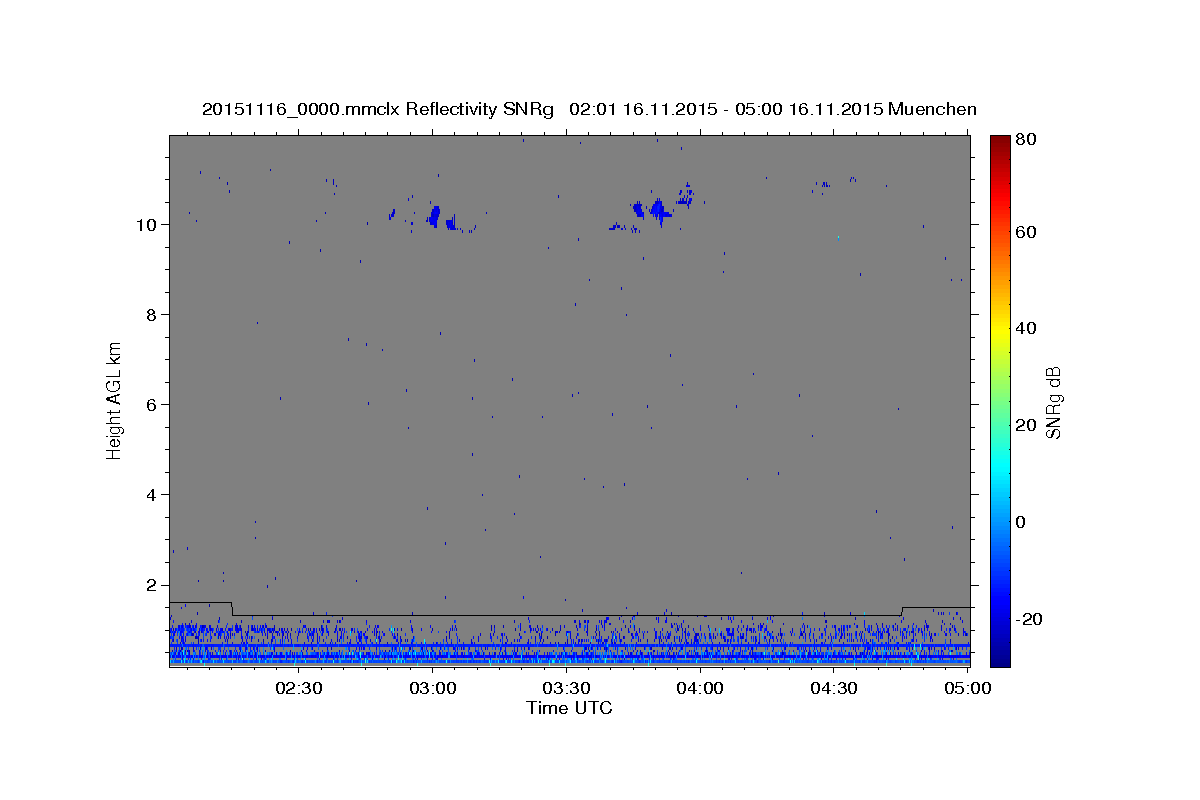The height and width of the screenshot is (800, 1200).
Task: Click the colorbar value 60
Action: pyautogui.click(x=1027, y=232)
